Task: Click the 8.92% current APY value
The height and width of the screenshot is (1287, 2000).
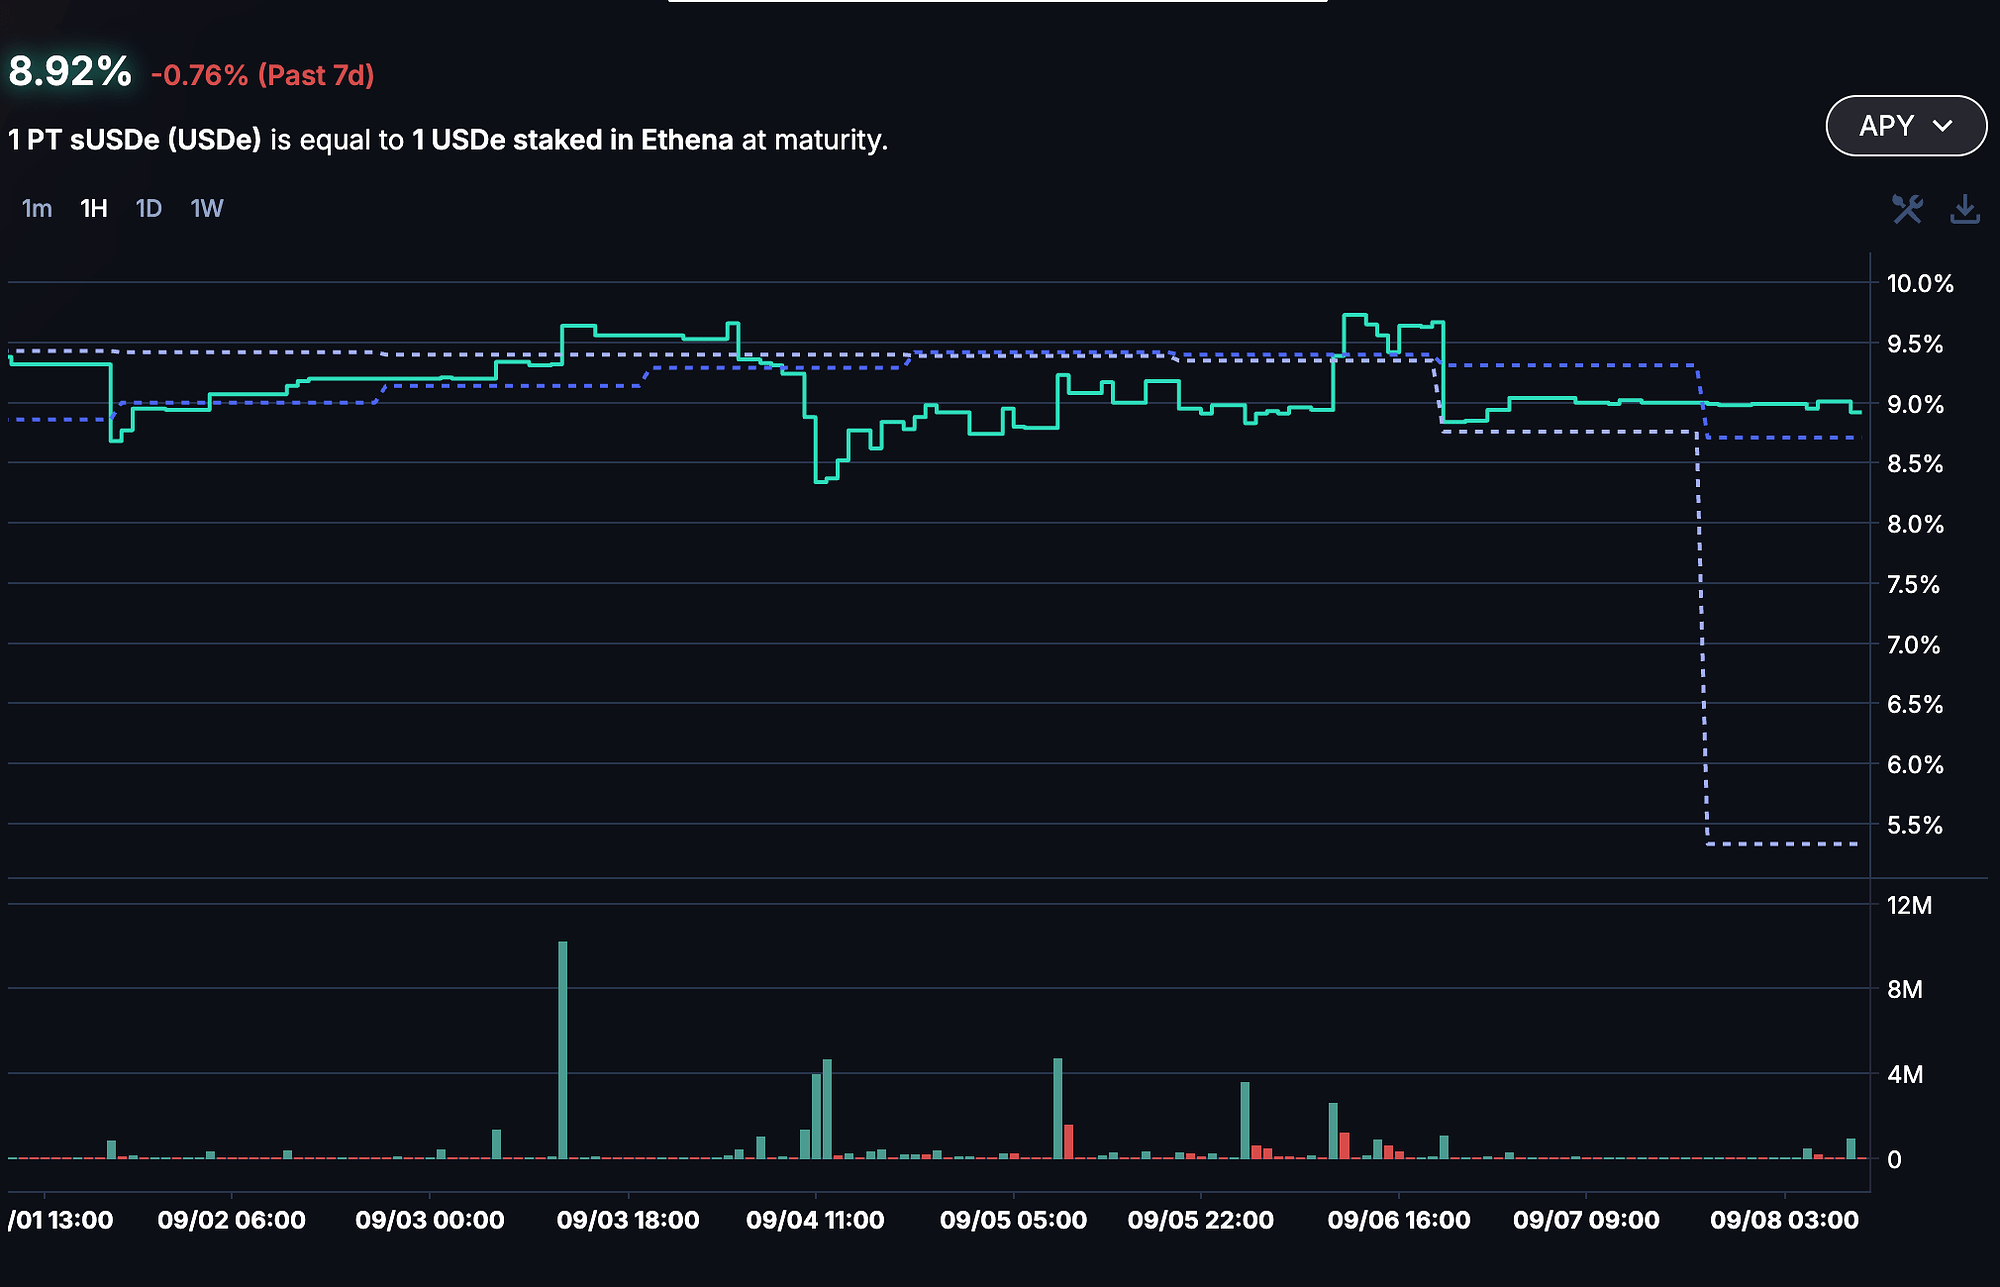Action: [x=70, y=72]
